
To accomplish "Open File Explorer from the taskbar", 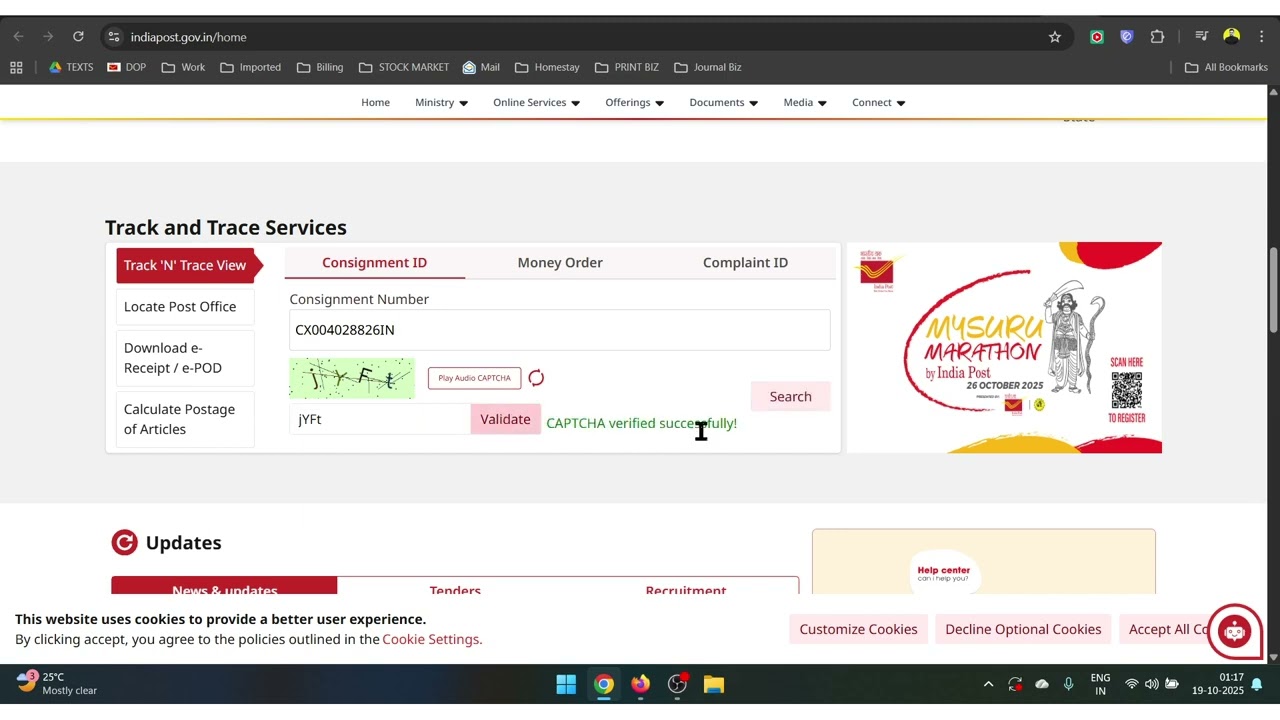I will tap(713, 684).
